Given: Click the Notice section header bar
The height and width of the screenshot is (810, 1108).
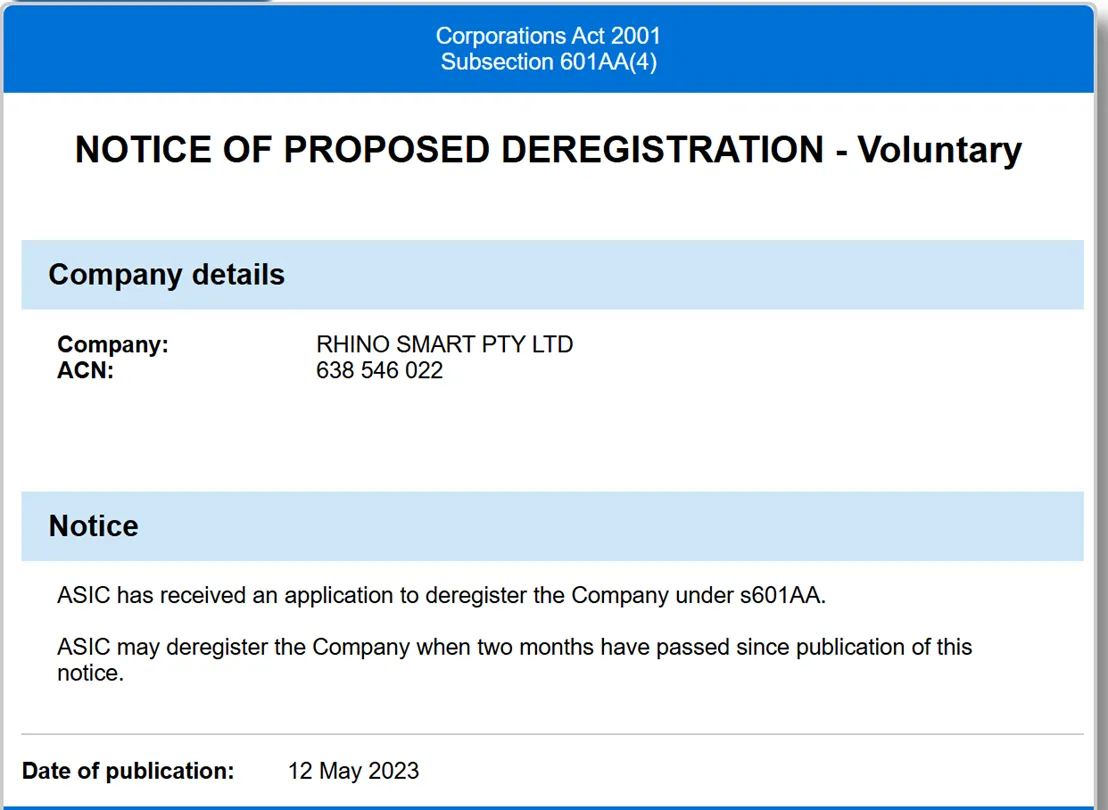Looking at the screenshot, I should 553,526.
